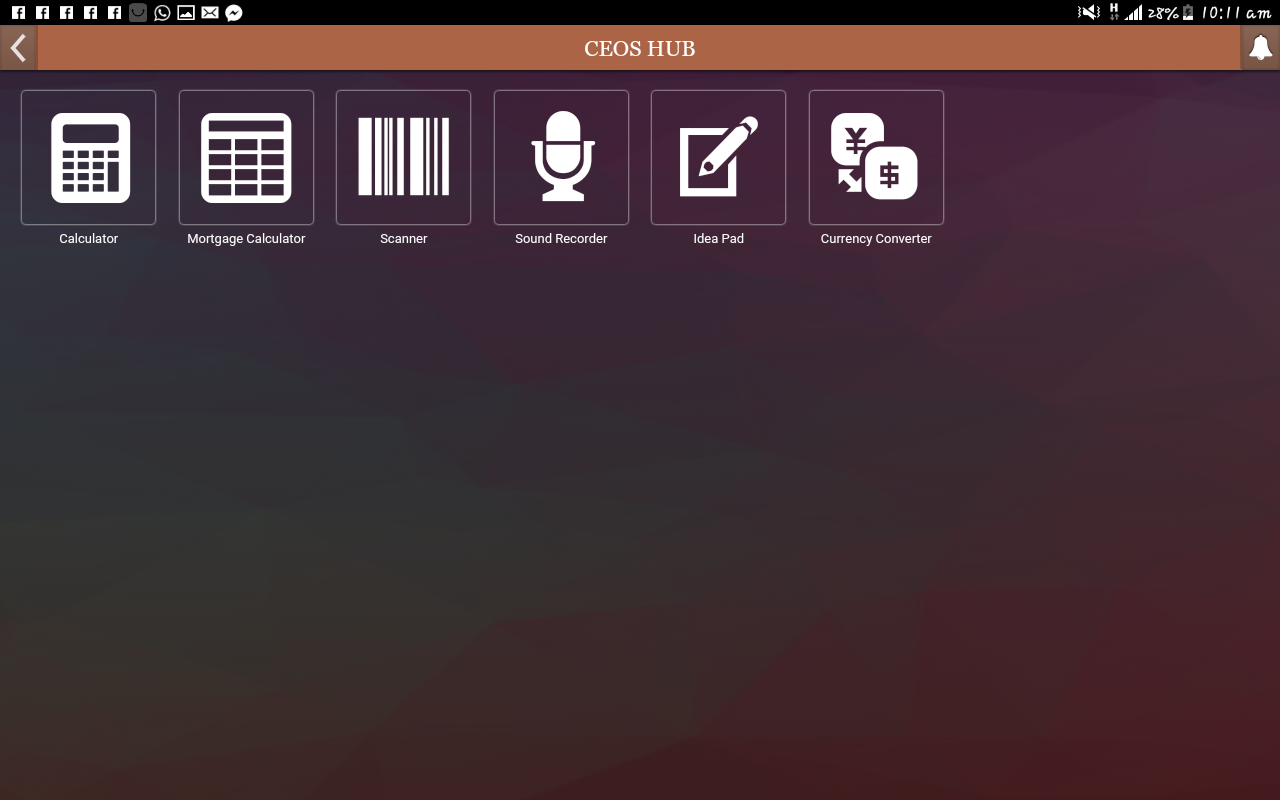
Task: Open notifications with the bell icon
Action: tap(1260, 47)
